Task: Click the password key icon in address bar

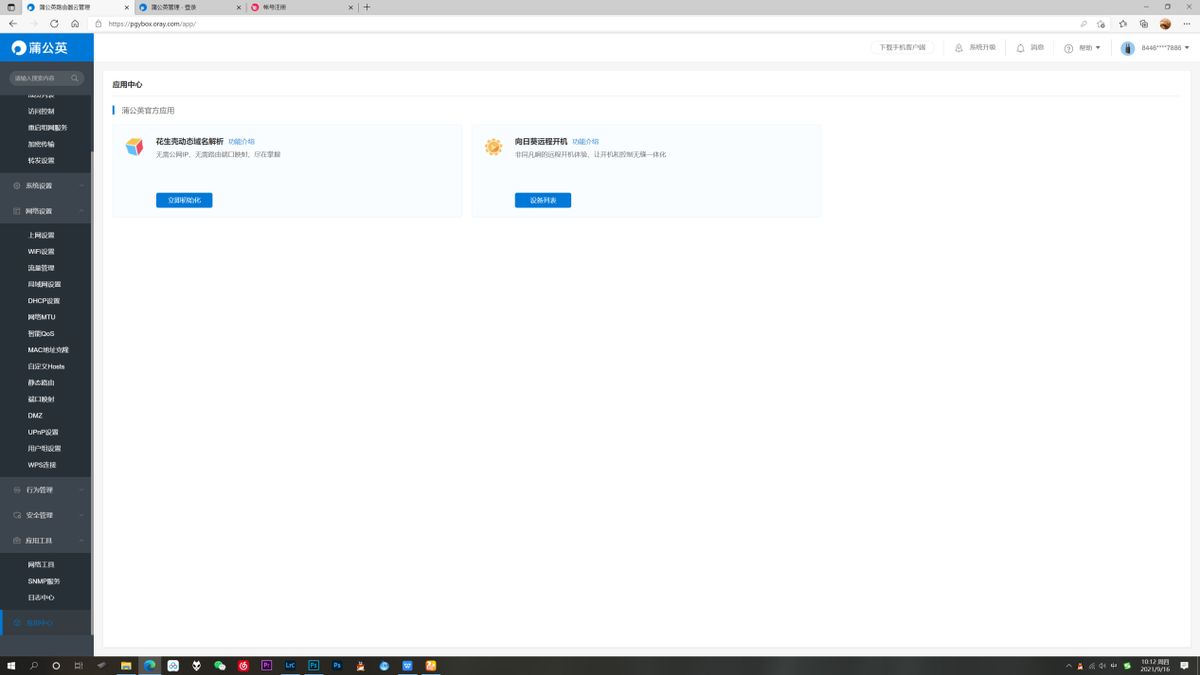Action: [1083, 23]
